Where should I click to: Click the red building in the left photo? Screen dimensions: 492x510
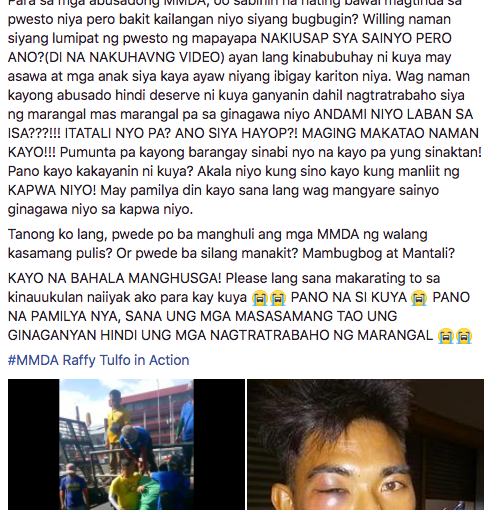click(157, 418)
